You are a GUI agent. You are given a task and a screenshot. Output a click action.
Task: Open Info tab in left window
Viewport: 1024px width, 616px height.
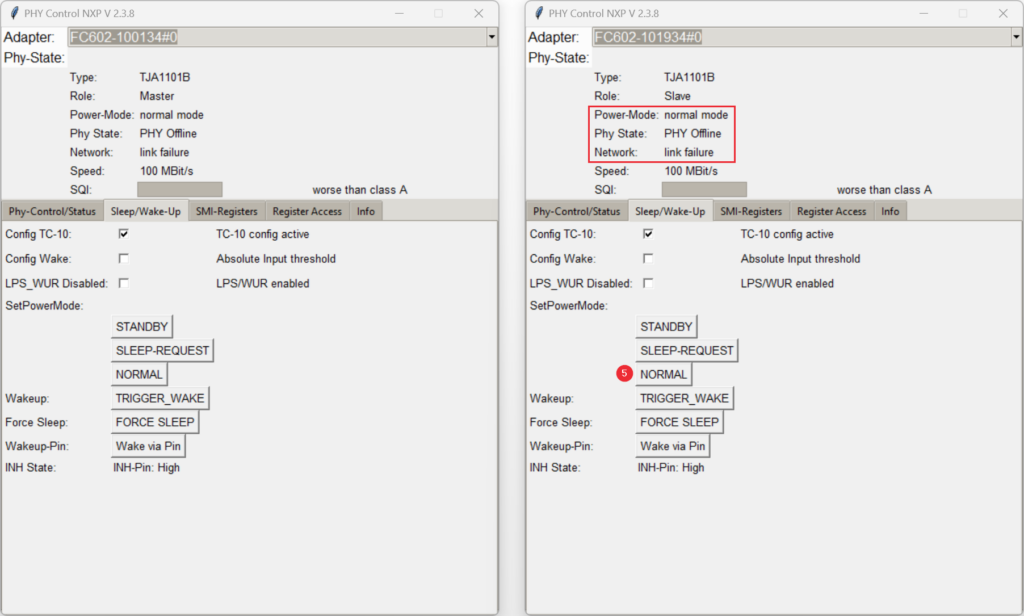tap(366, 211)
